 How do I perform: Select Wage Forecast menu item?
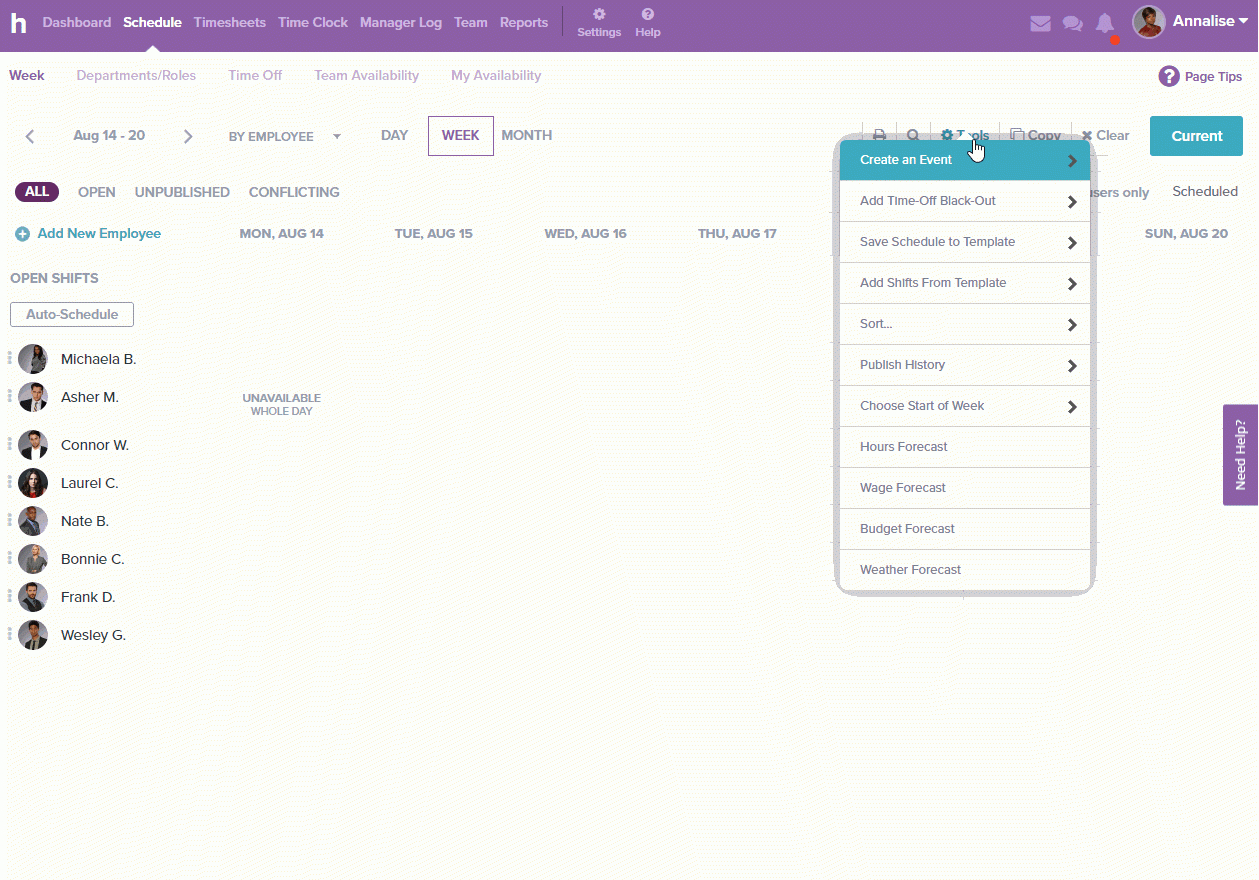coord(965,488)
